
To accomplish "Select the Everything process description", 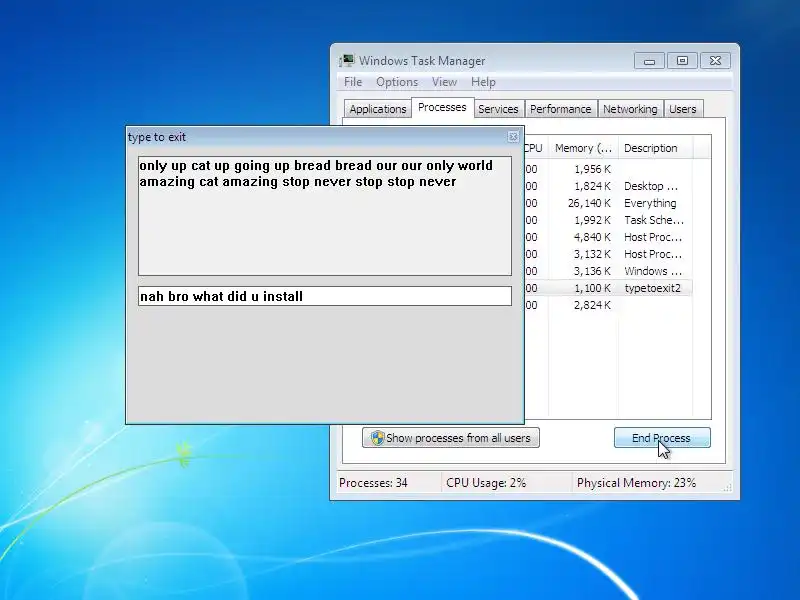I will pos(650,203).
